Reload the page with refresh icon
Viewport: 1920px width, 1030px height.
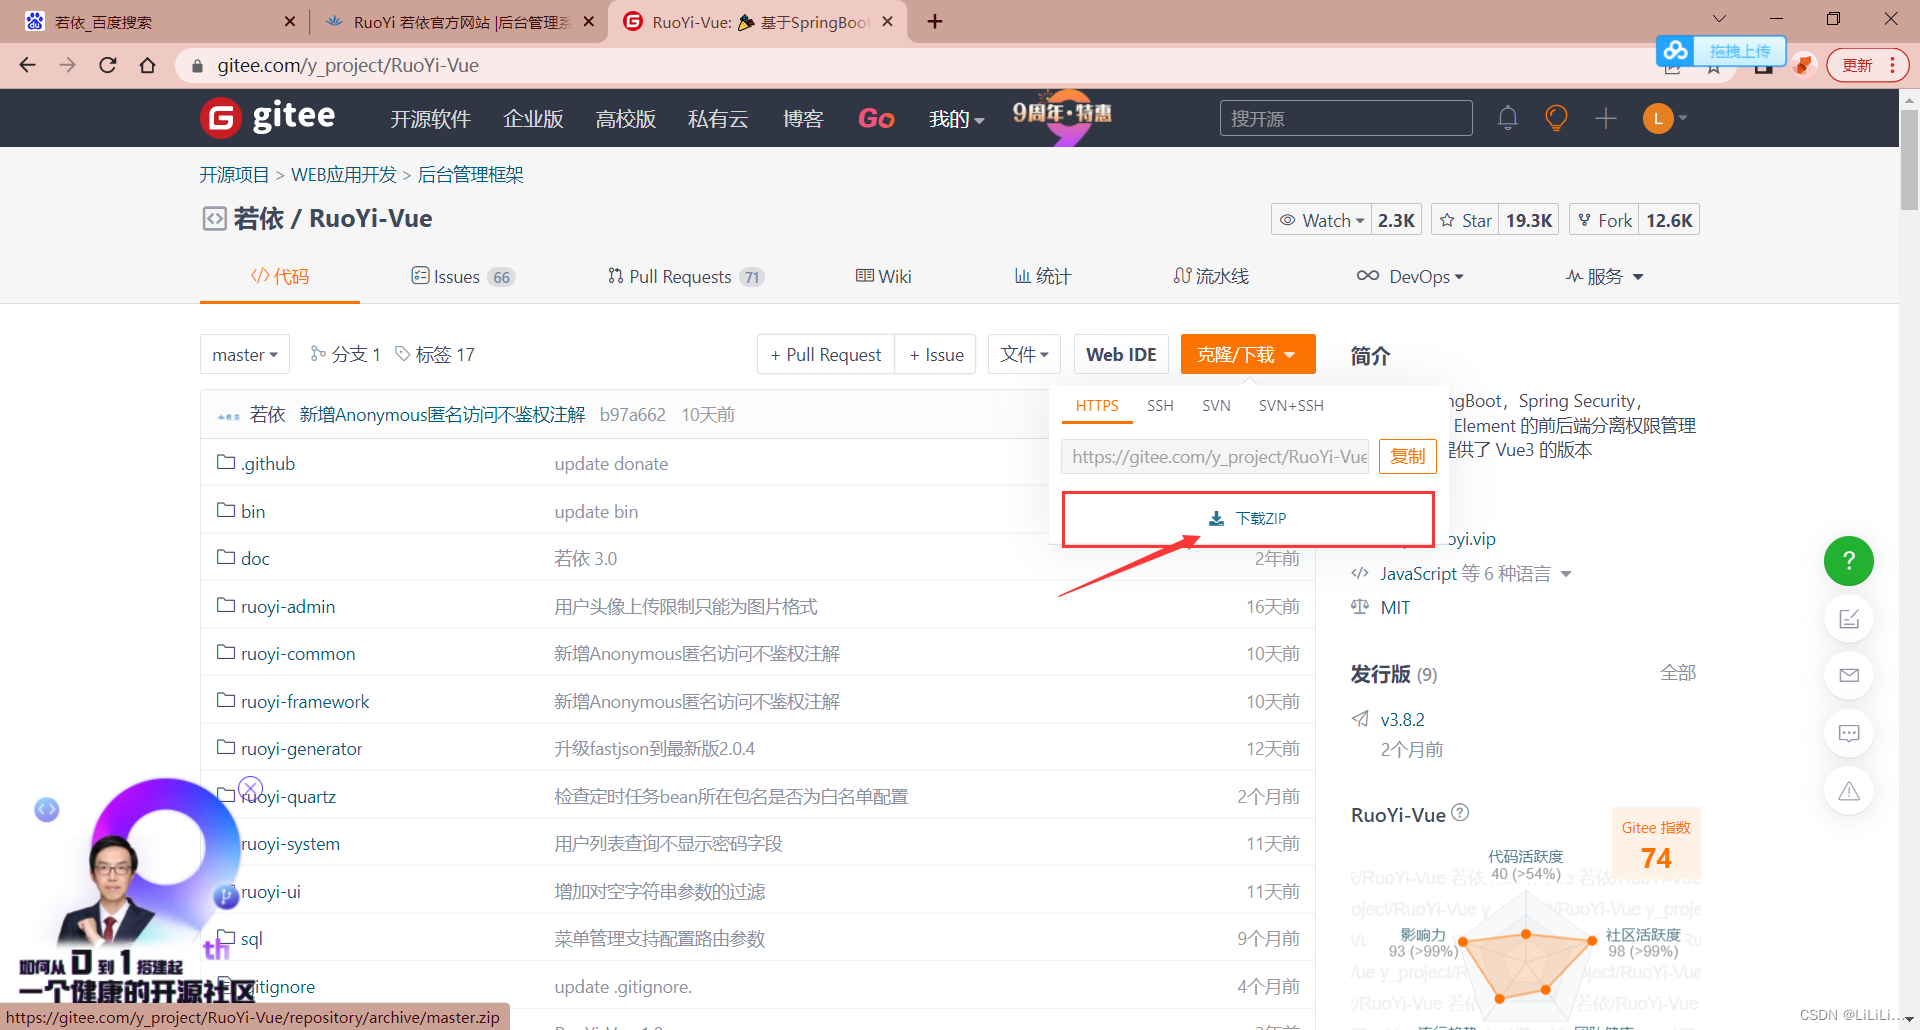point(108,65)
